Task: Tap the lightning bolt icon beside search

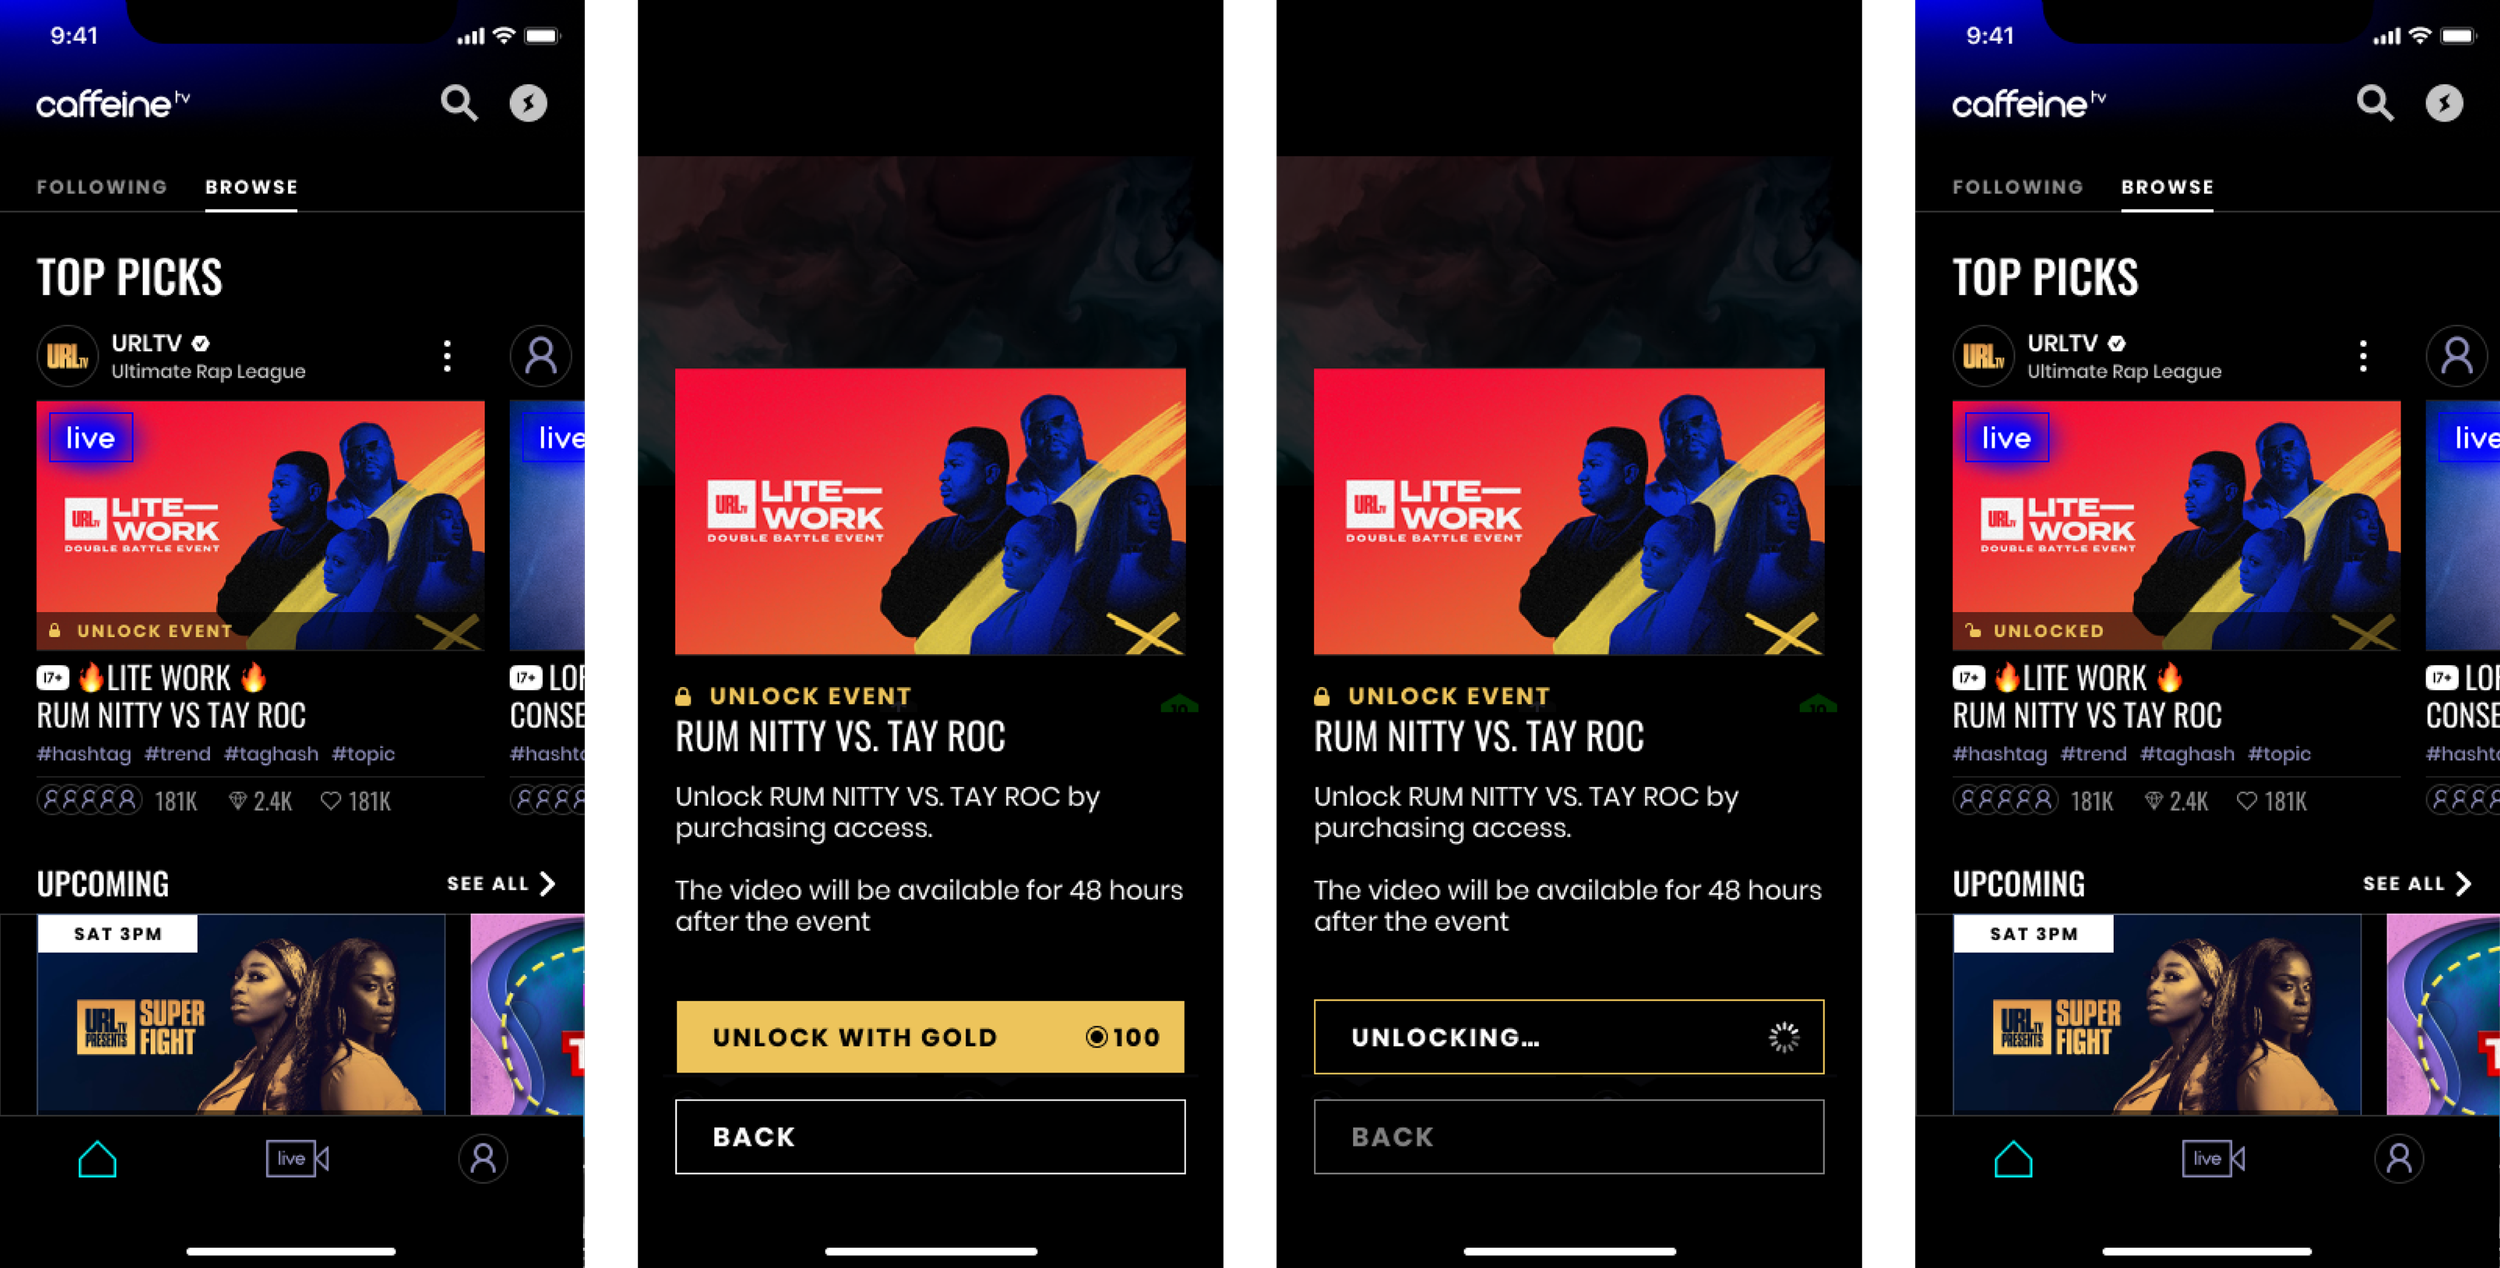Action: point(528,103)
